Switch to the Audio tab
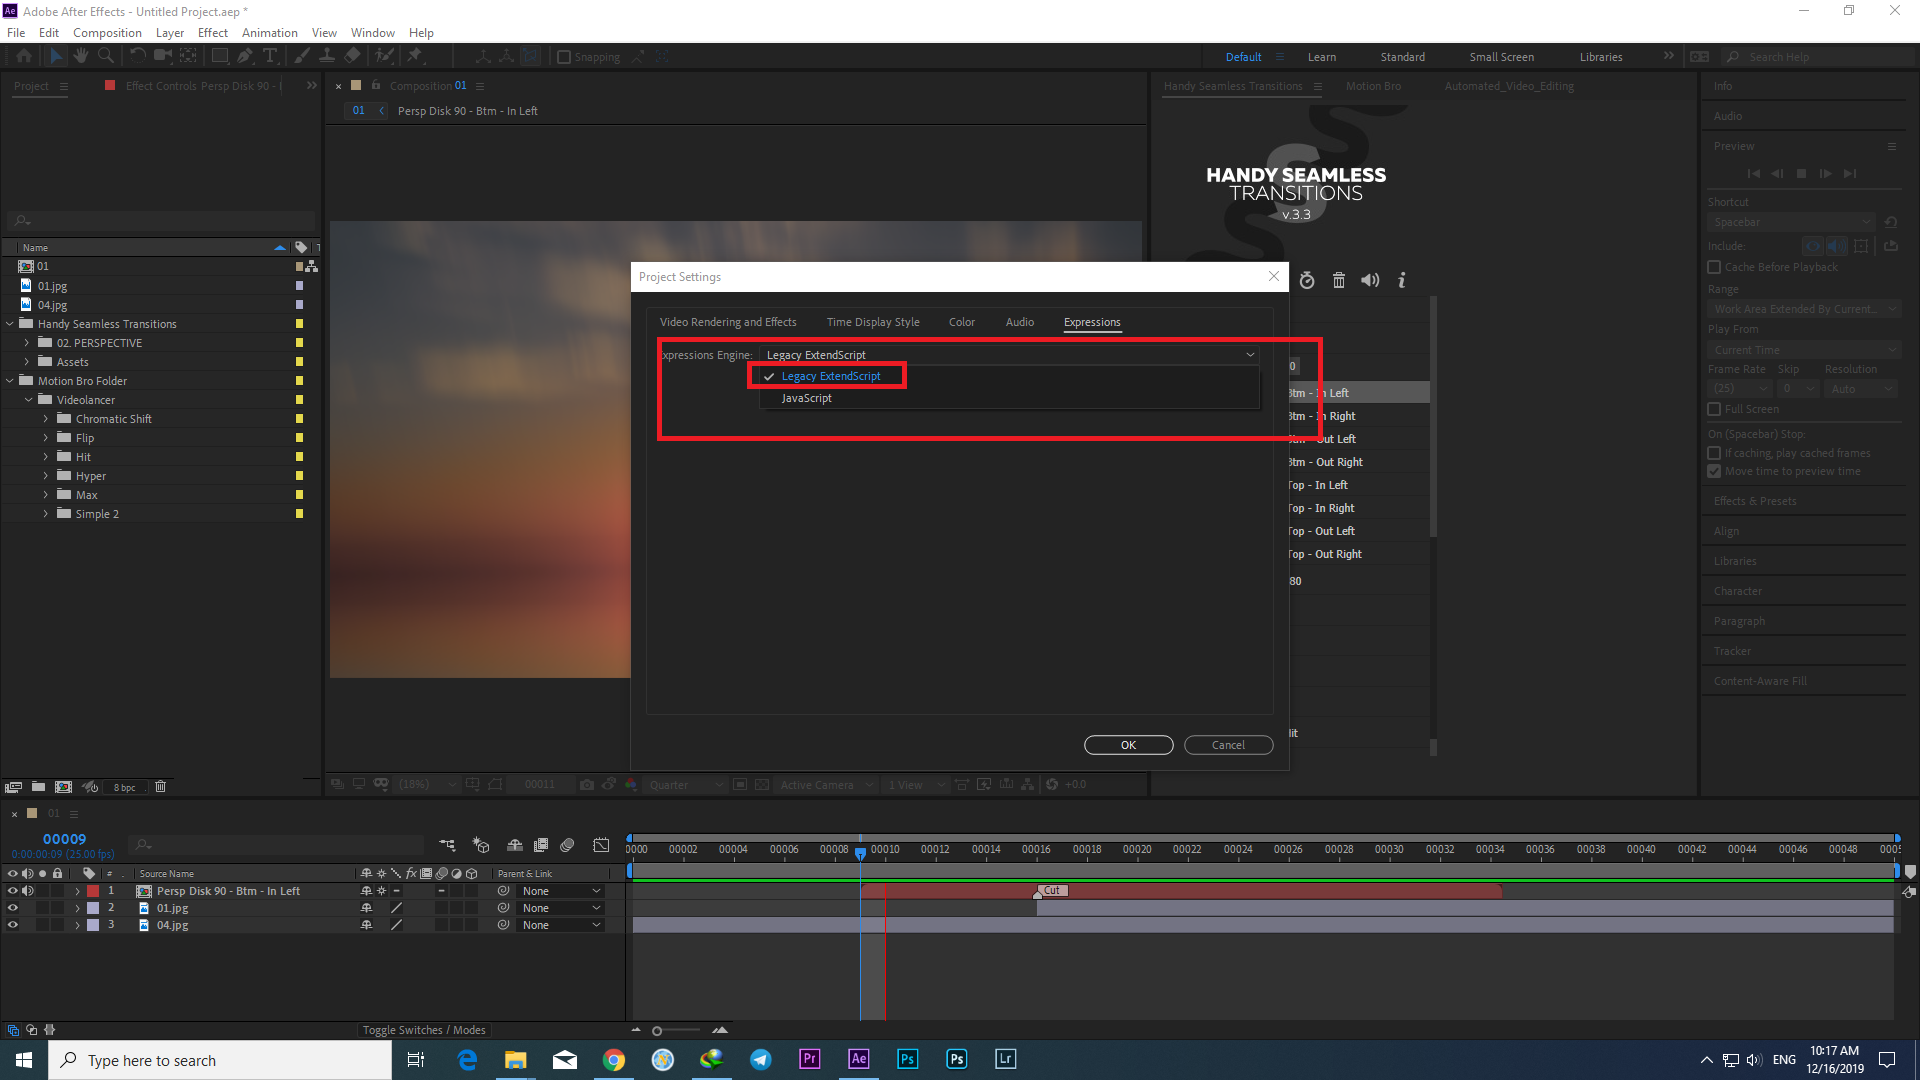Screen dimensions: 1920x1080 [1020, 322]
